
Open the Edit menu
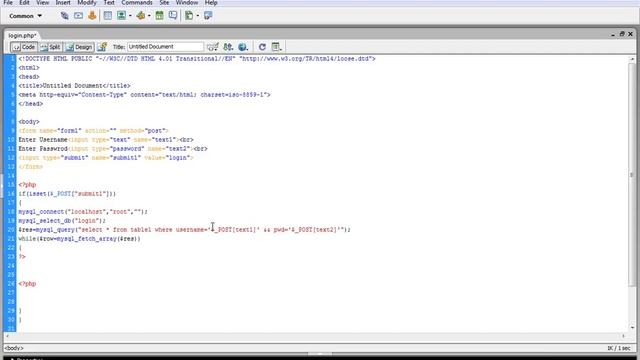[24, 2]
